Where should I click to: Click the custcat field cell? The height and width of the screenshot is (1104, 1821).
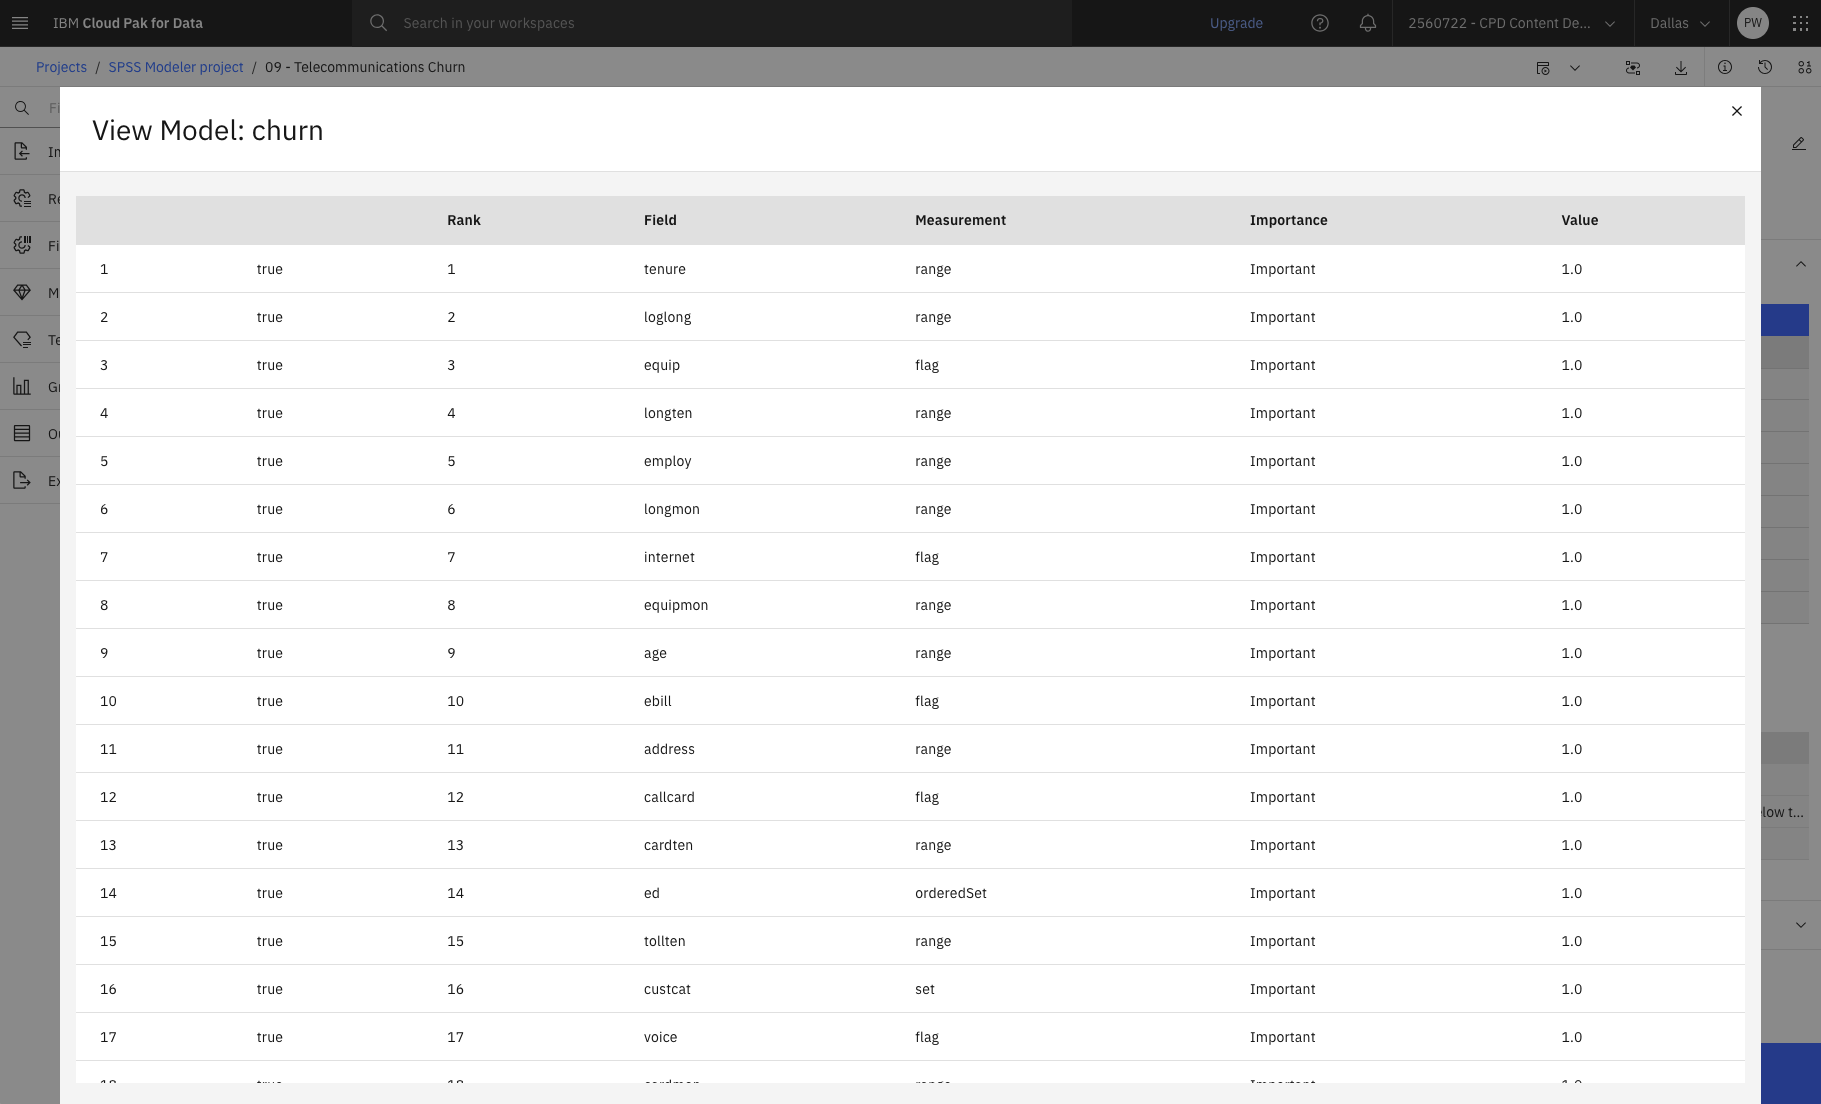(667, 989)
